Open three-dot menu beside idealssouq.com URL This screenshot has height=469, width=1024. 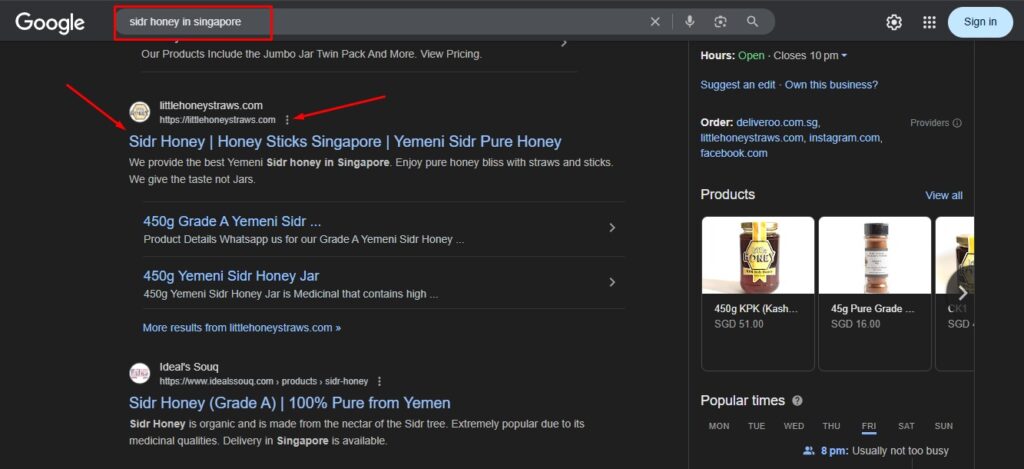pyautogui.click(x=379, y=381)
